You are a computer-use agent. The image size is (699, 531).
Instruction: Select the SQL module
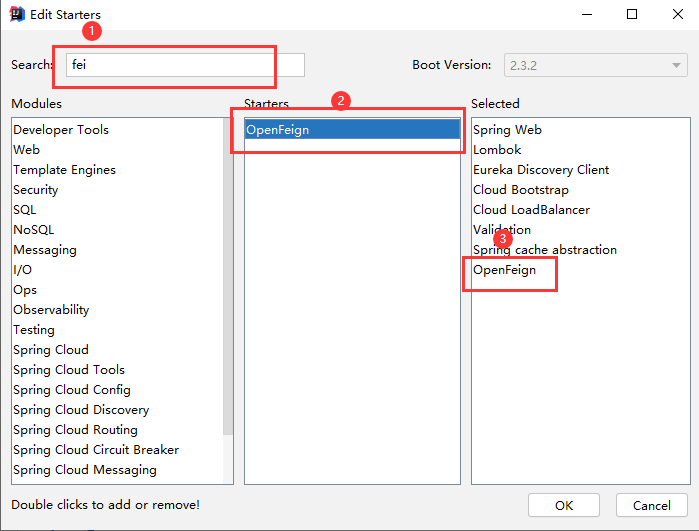pyautogui.click(x=25, y=210)
